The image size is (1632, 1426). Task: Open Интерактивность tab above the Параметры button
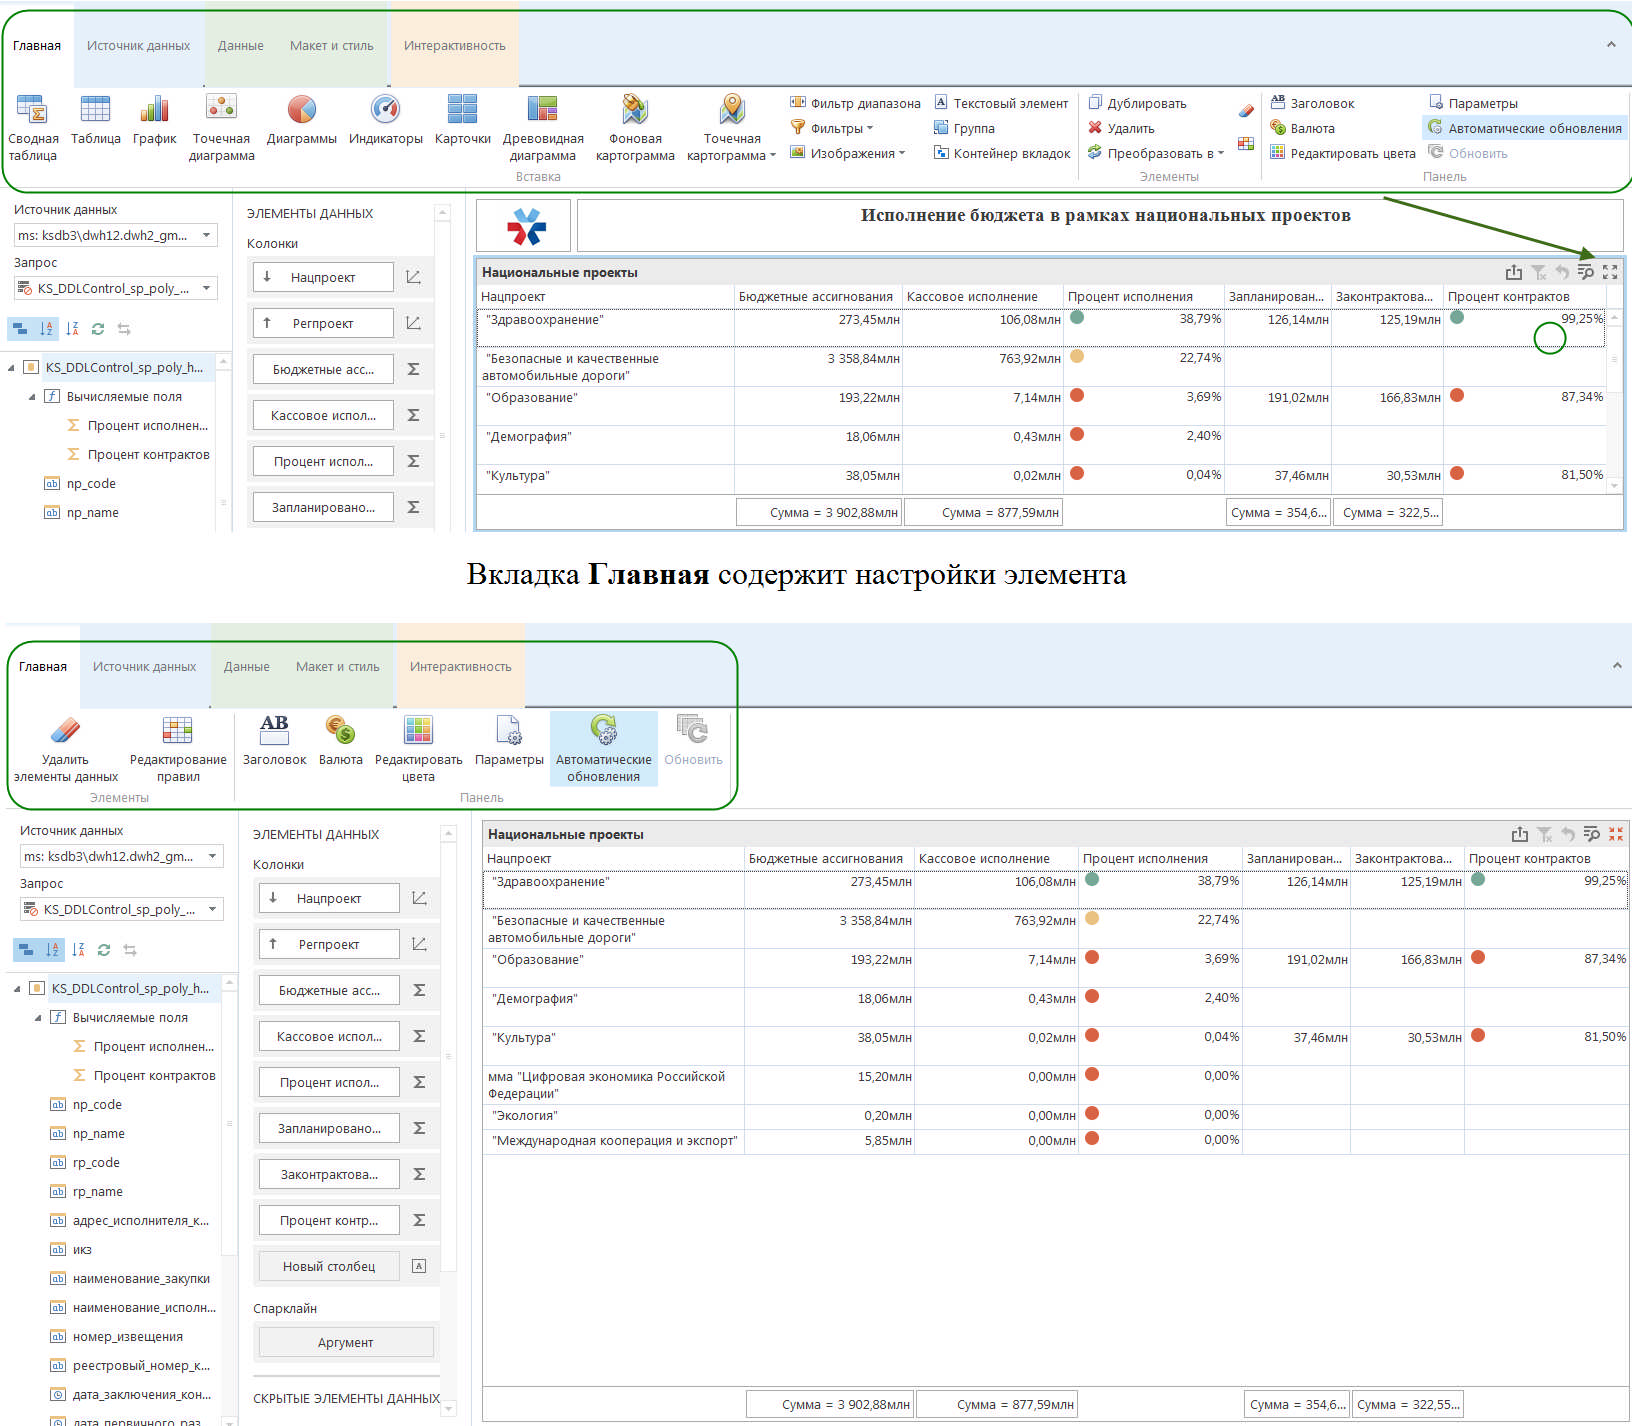pyautogui.click(x=460, y=667)
